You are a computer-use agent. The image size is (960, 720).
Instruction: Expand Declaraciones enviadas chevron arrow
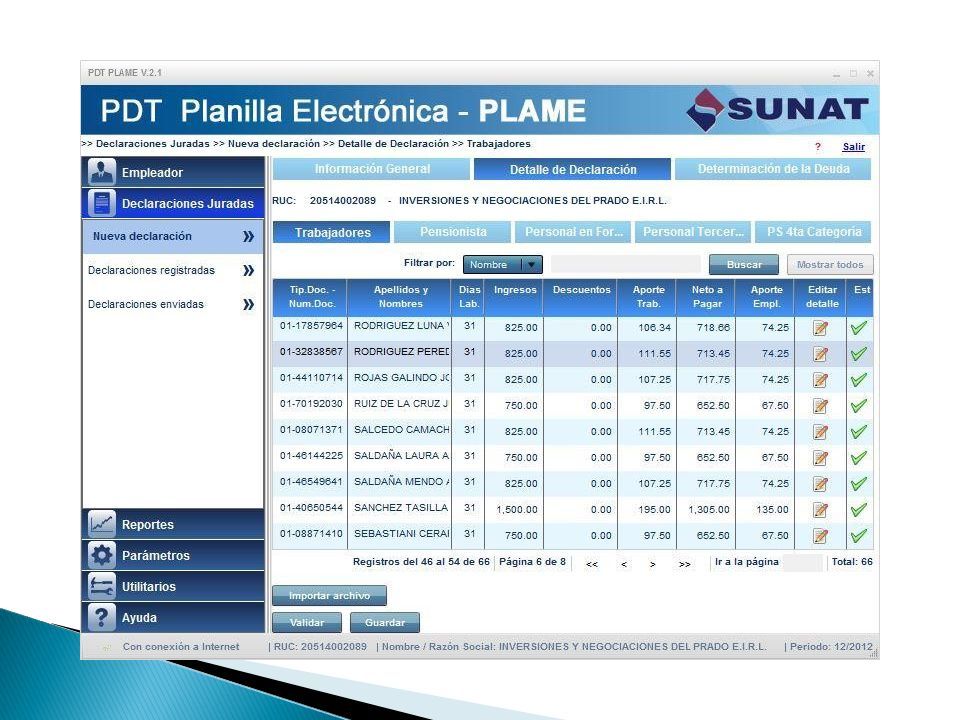(248, 304)
